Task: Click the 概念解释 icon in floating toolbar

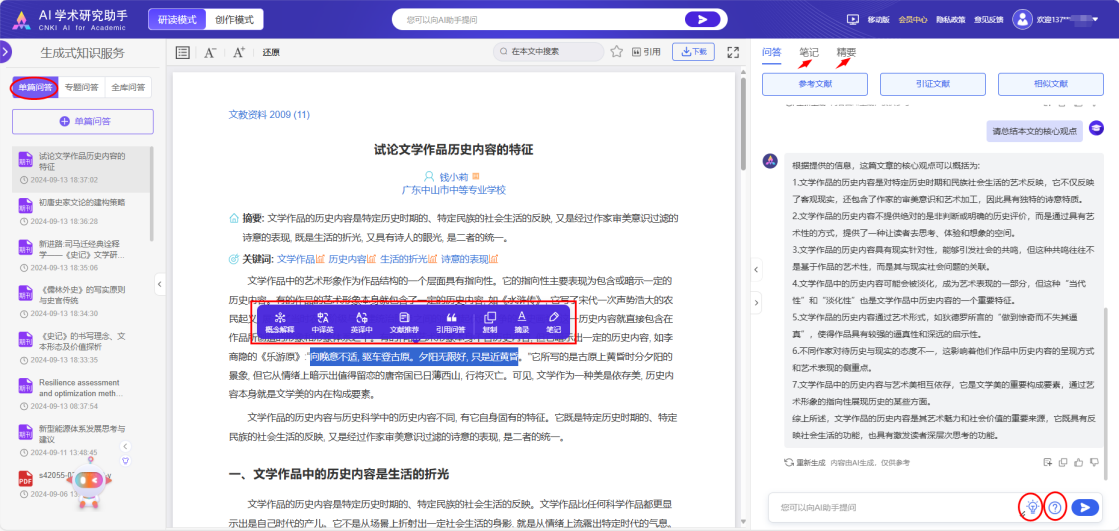Action: (x=279, y=322)
